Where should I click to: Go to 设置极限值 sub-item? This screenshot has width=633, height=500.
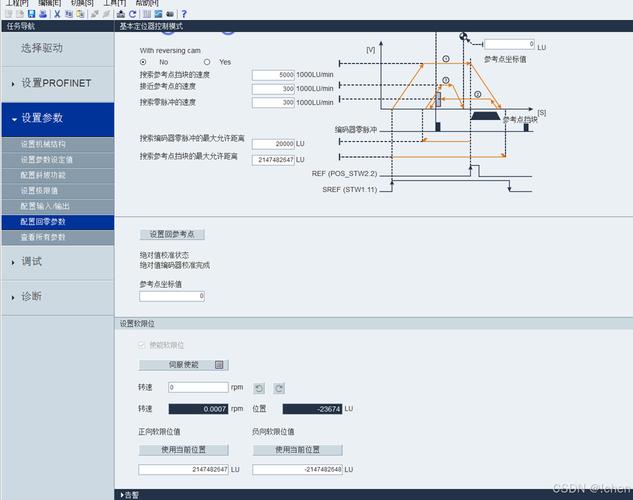coord(58,191)
